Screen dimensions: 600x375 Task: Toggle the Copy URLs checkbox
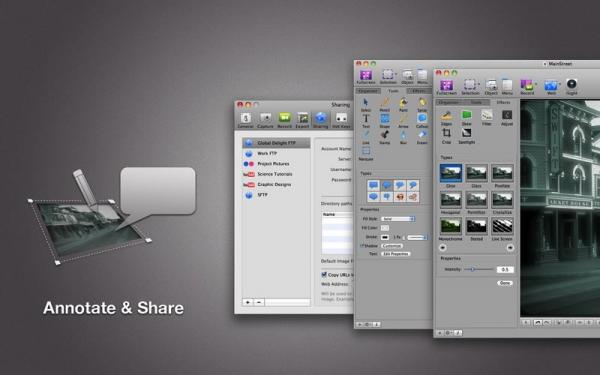click(x=324, y=274)
